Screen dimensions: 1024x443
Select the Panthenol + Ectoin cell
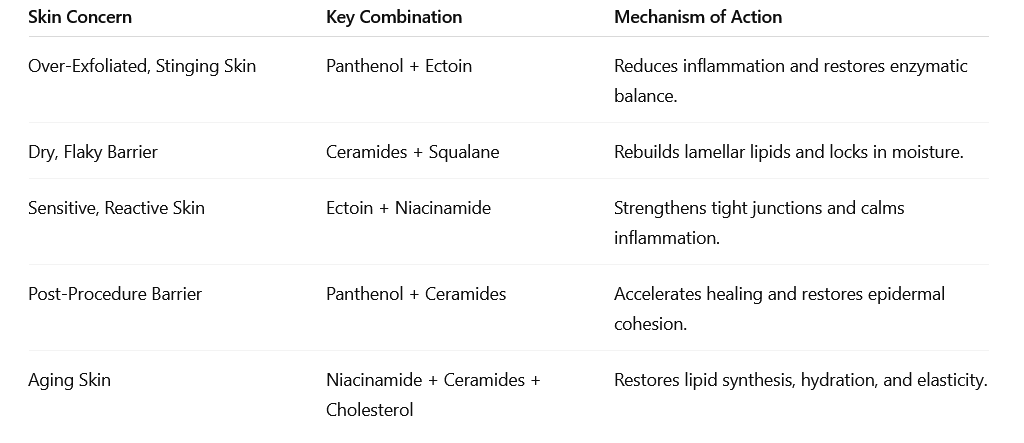pos(399,66)
